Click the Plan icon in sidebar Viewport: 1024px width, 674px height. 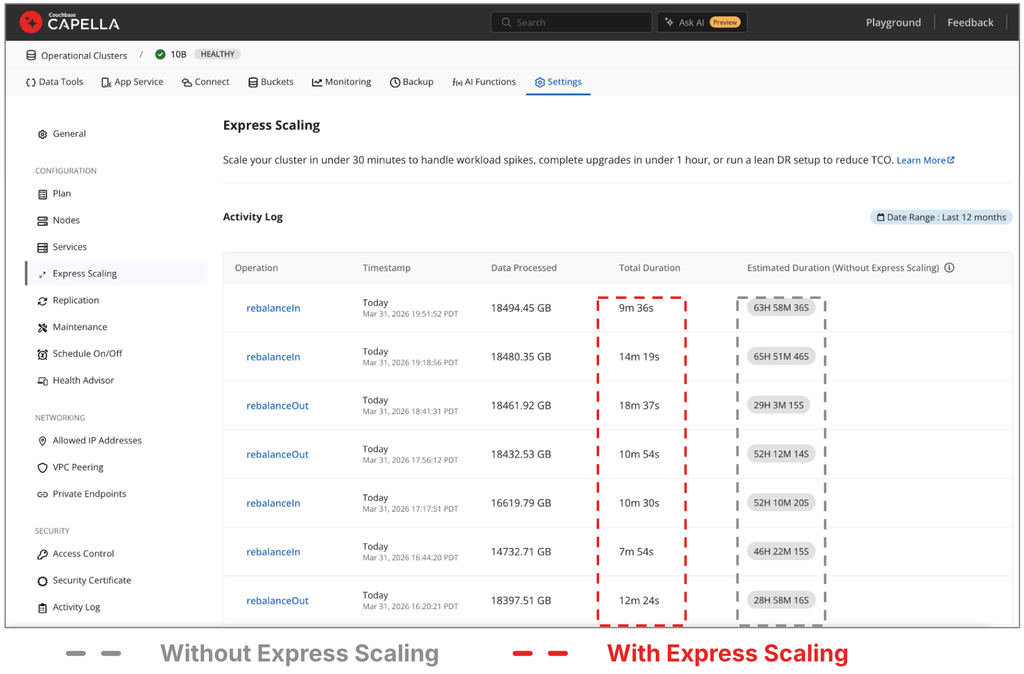[42, 194]
